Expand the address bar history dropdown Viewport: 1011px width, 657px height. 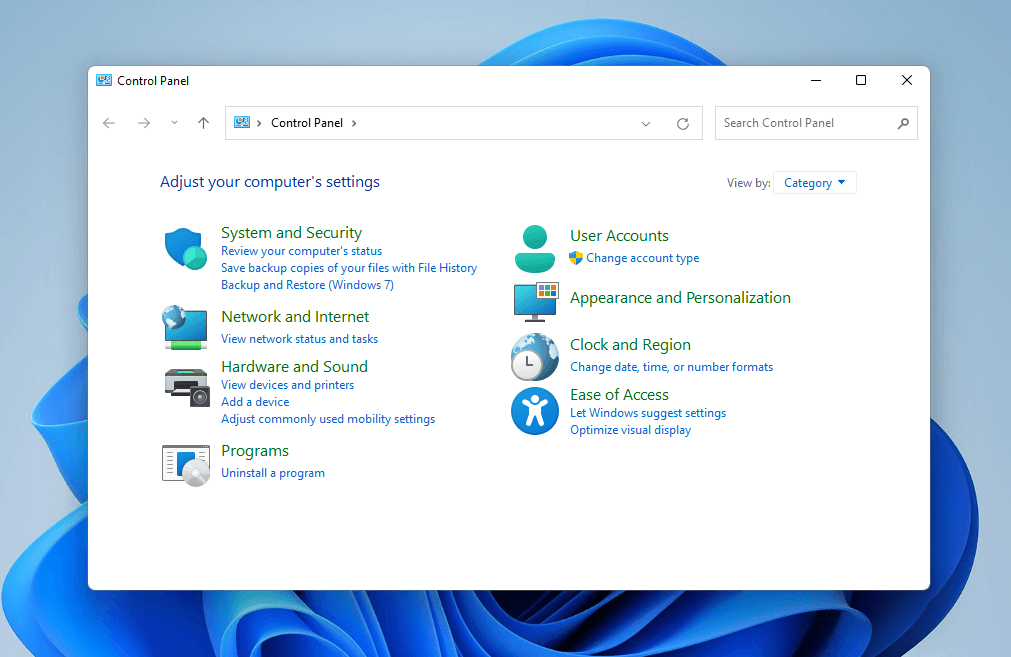645,124
